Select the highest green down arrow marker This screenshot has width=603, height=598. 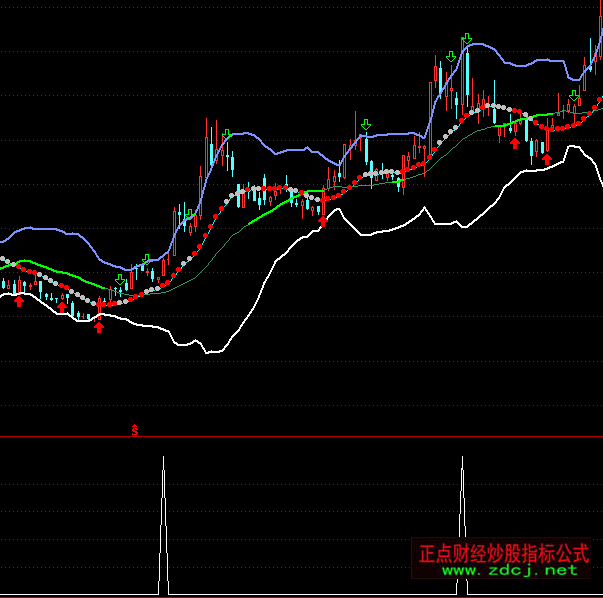point(466,40)
